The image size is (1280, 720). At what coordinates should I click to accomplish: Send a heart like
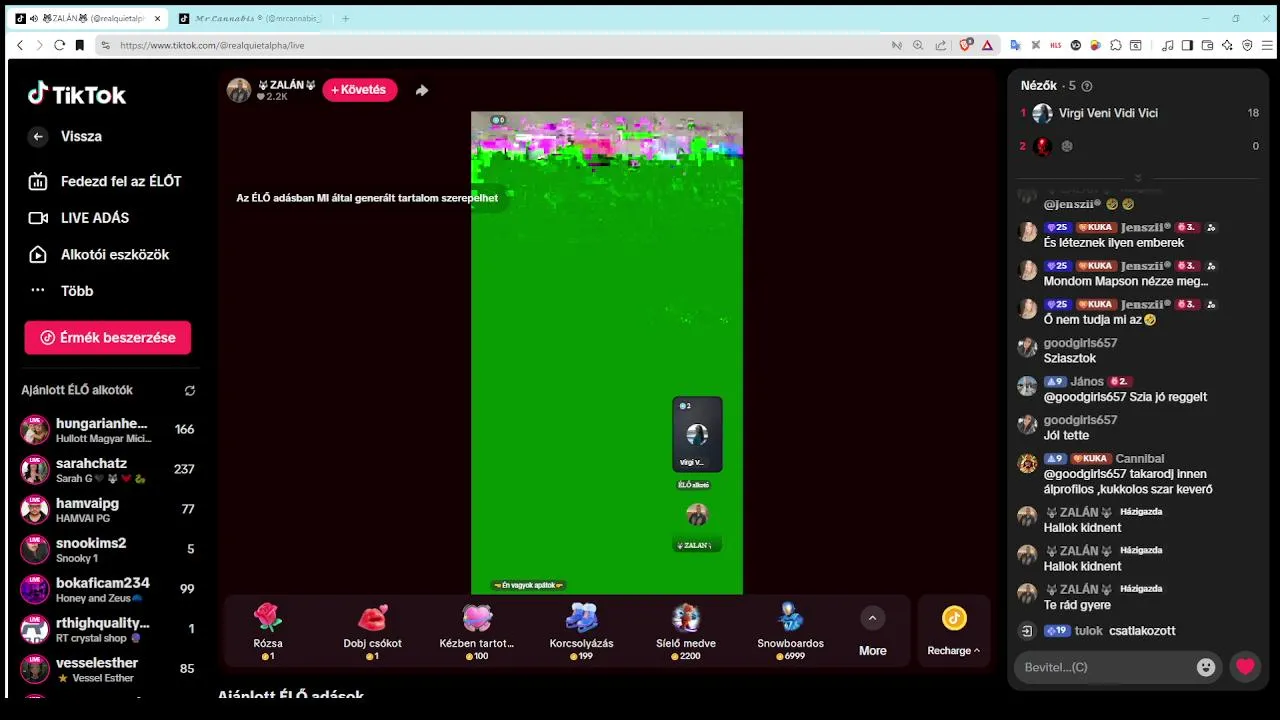pyautogui.click(x=1245, y=667)
